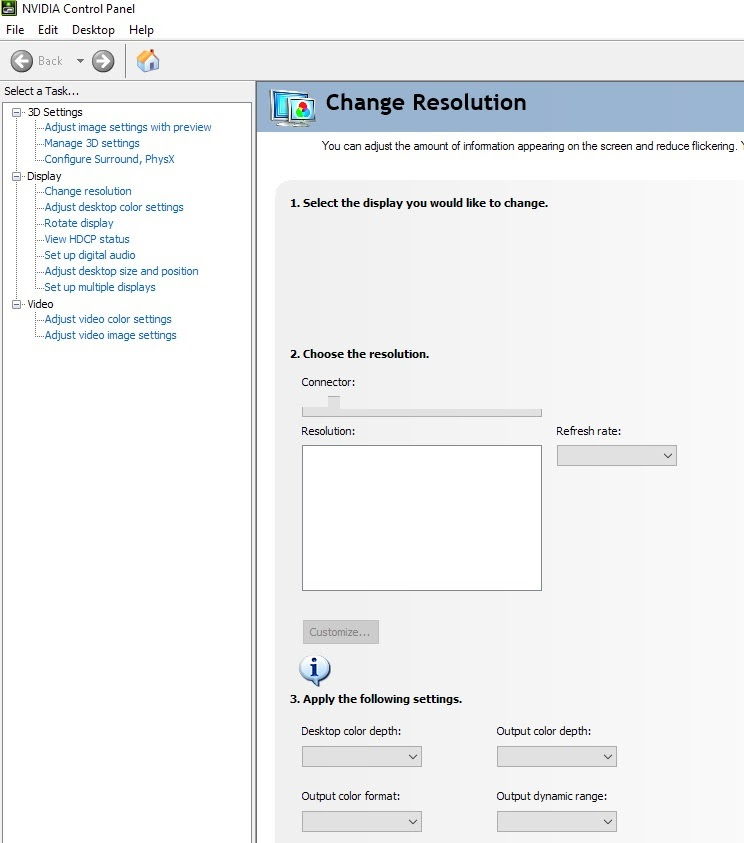
Task: Open the Desktop color depth dropdown
Action: (x=362, y=757)
